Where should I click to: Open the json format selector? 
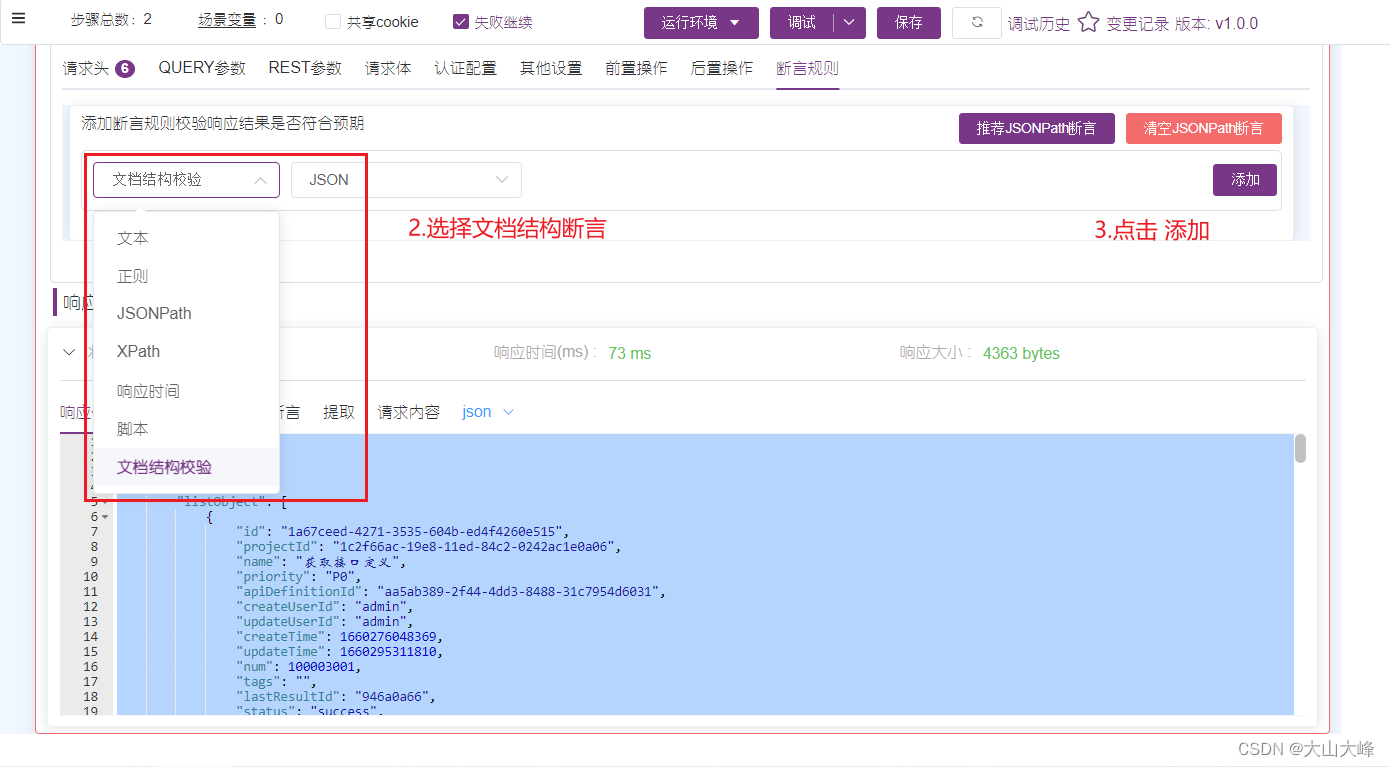point(487,412)
